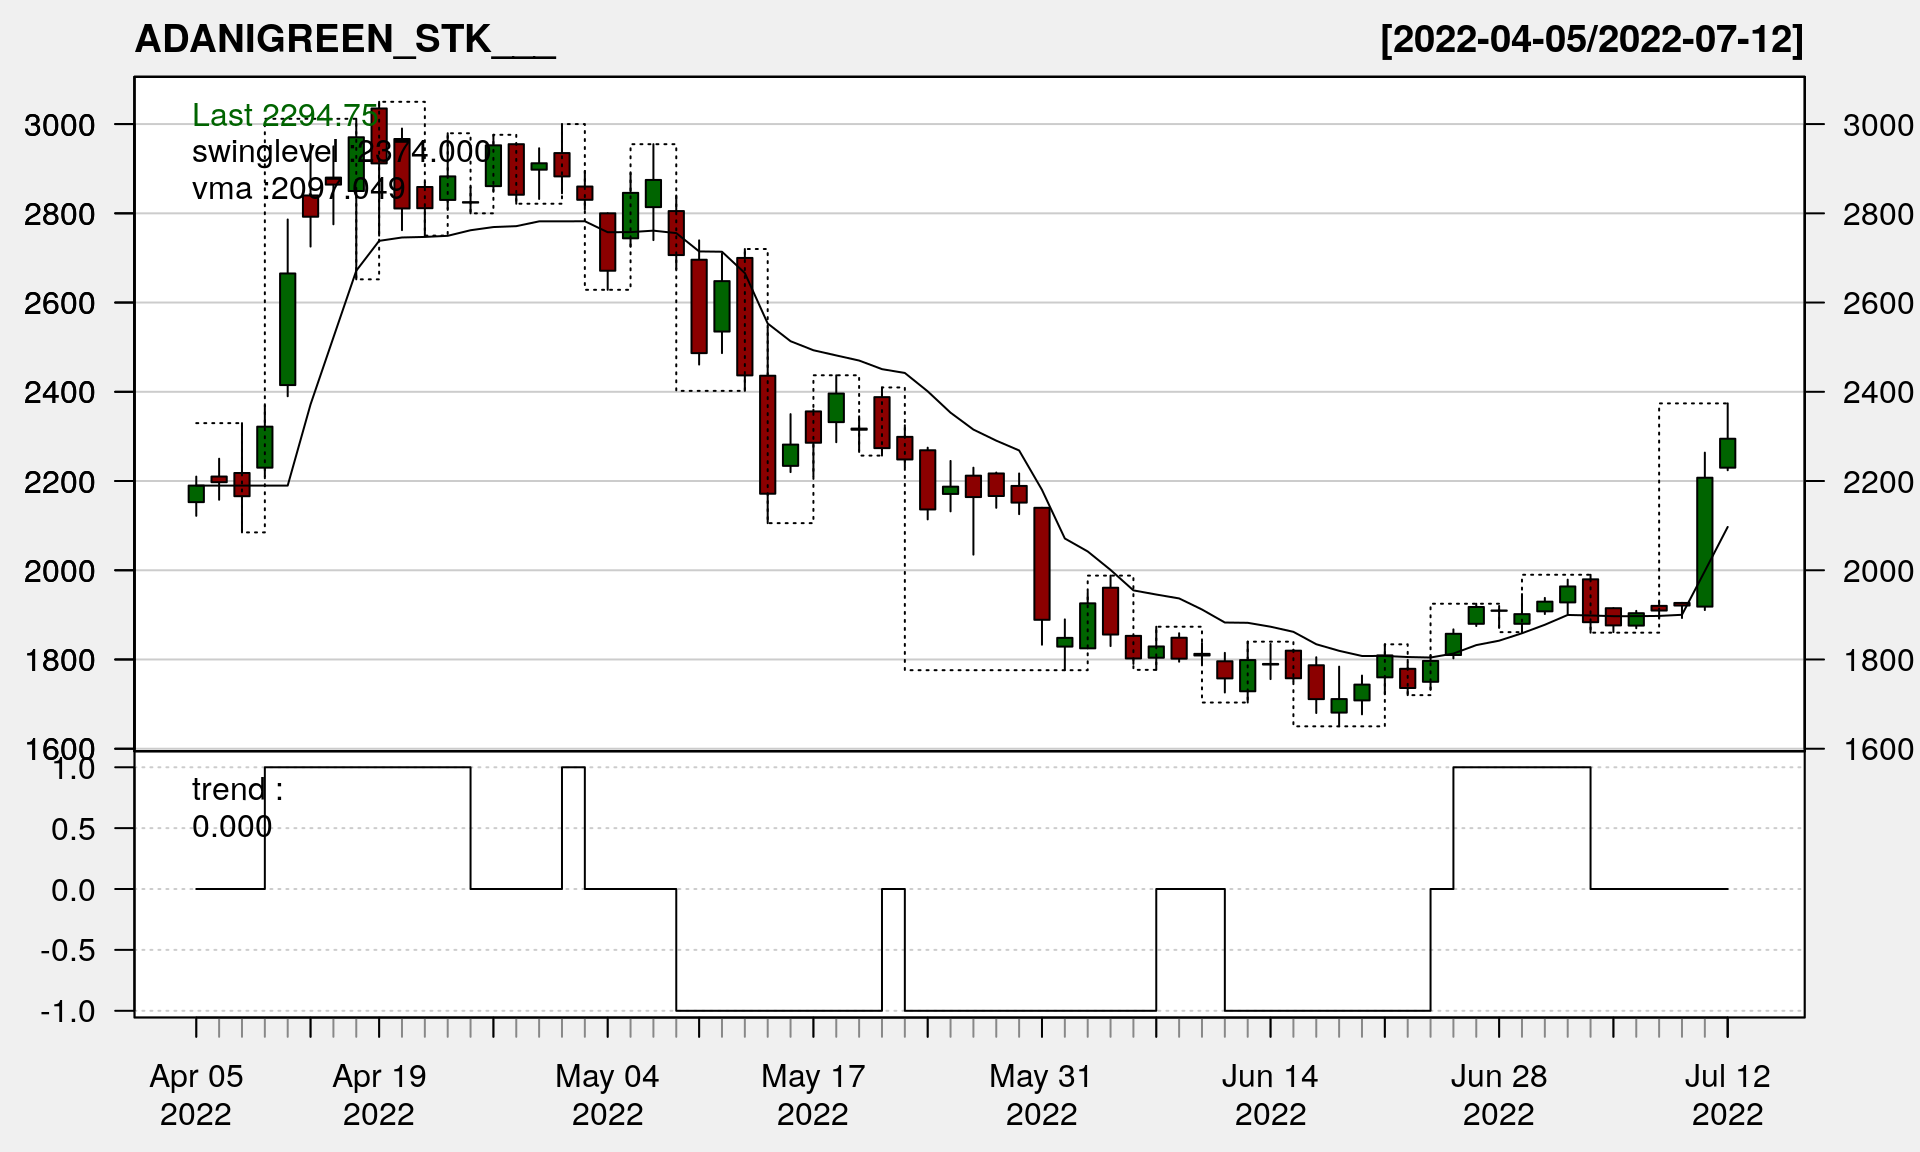This screenshot has height=1152, width=1920.
Task: Click the 0.5 trend axis label
Action: pos(73,830)
